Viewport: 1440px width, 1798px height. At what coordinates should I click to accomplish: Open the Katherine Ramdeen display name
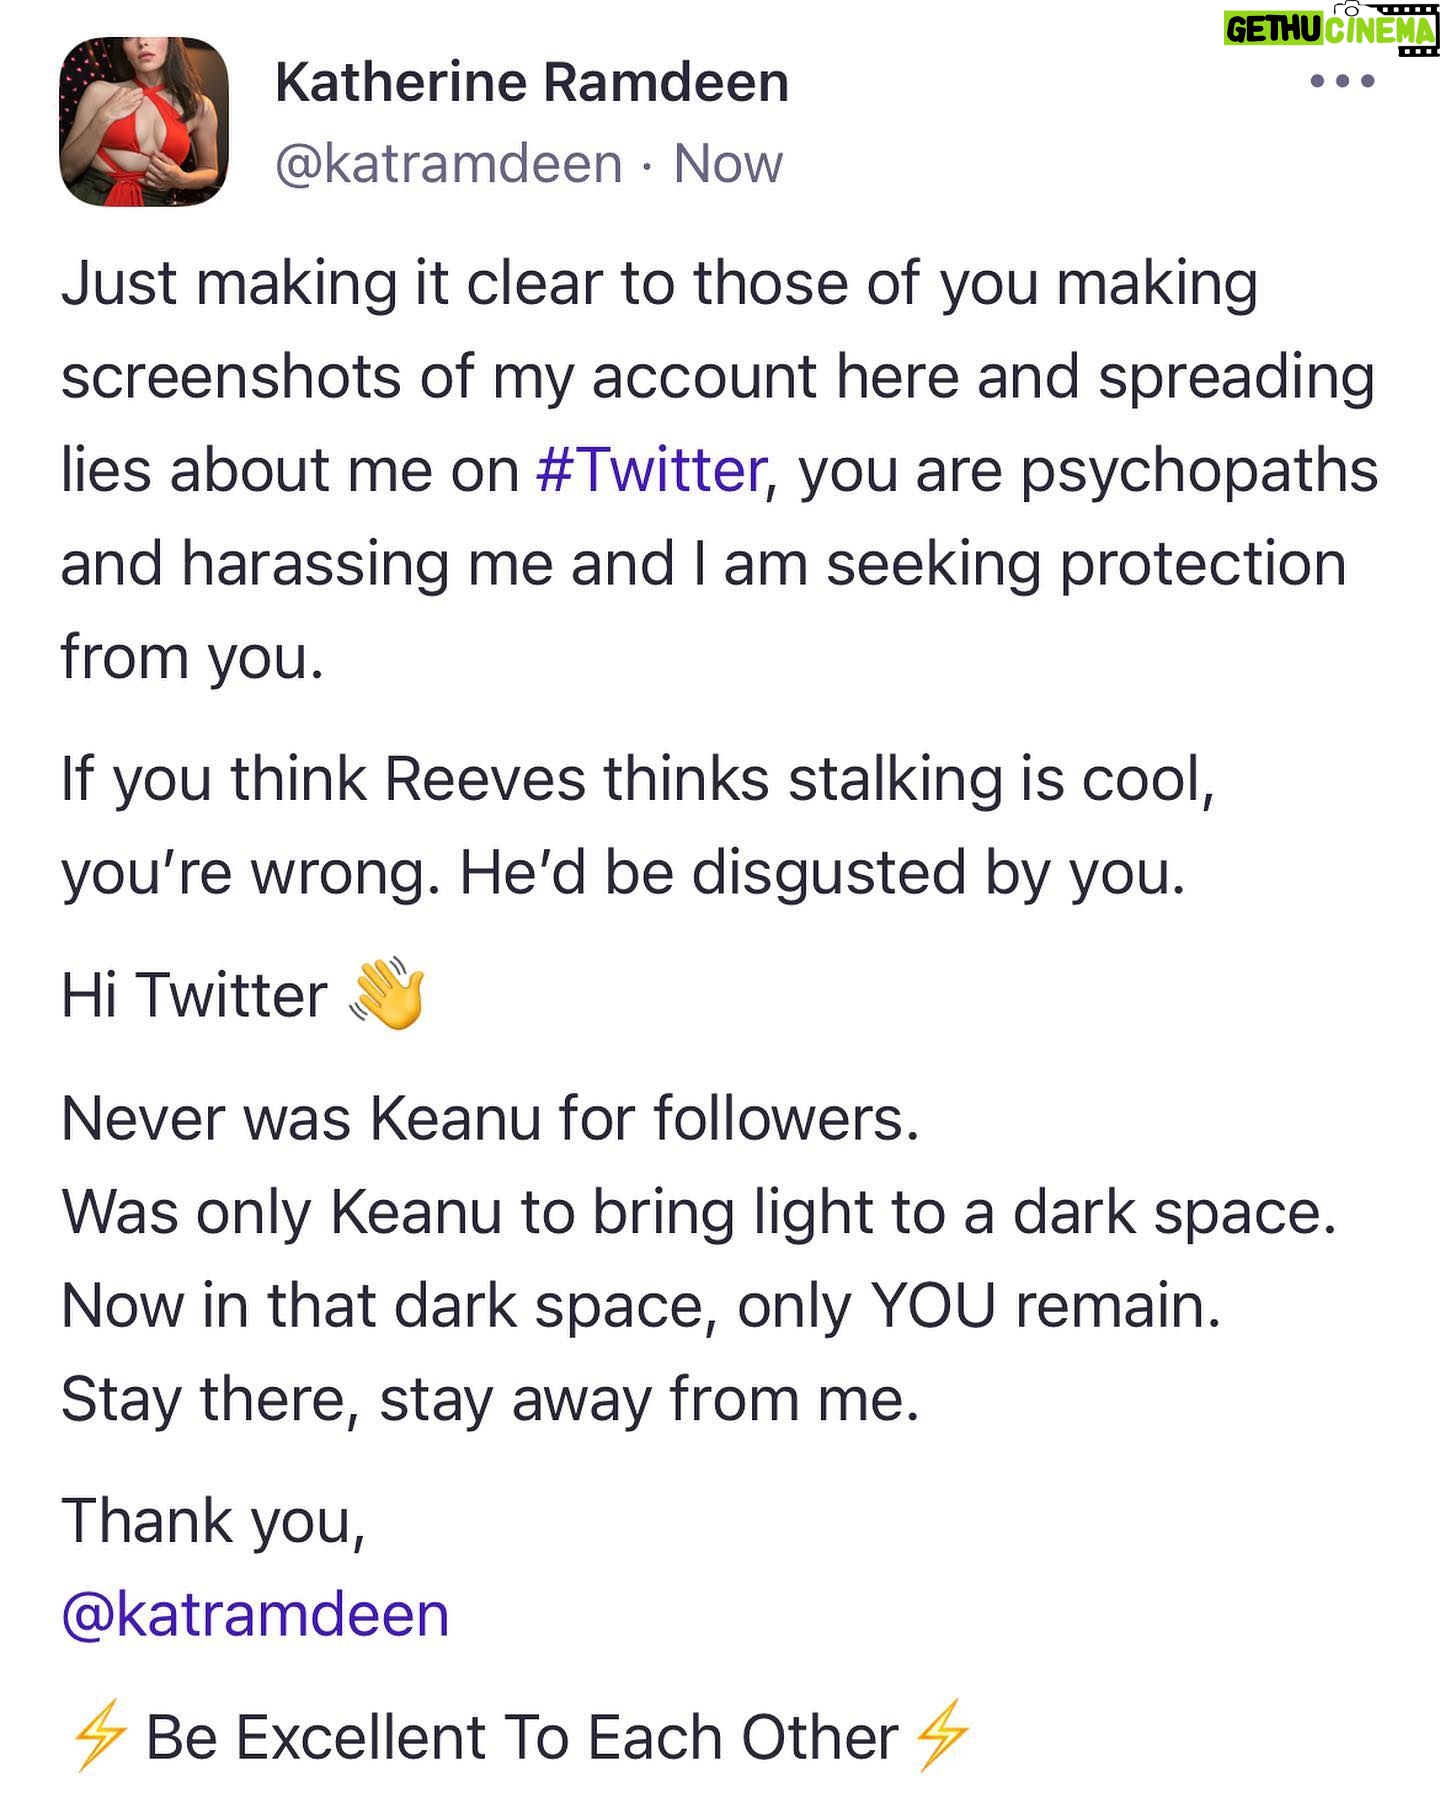click(531, 82)
